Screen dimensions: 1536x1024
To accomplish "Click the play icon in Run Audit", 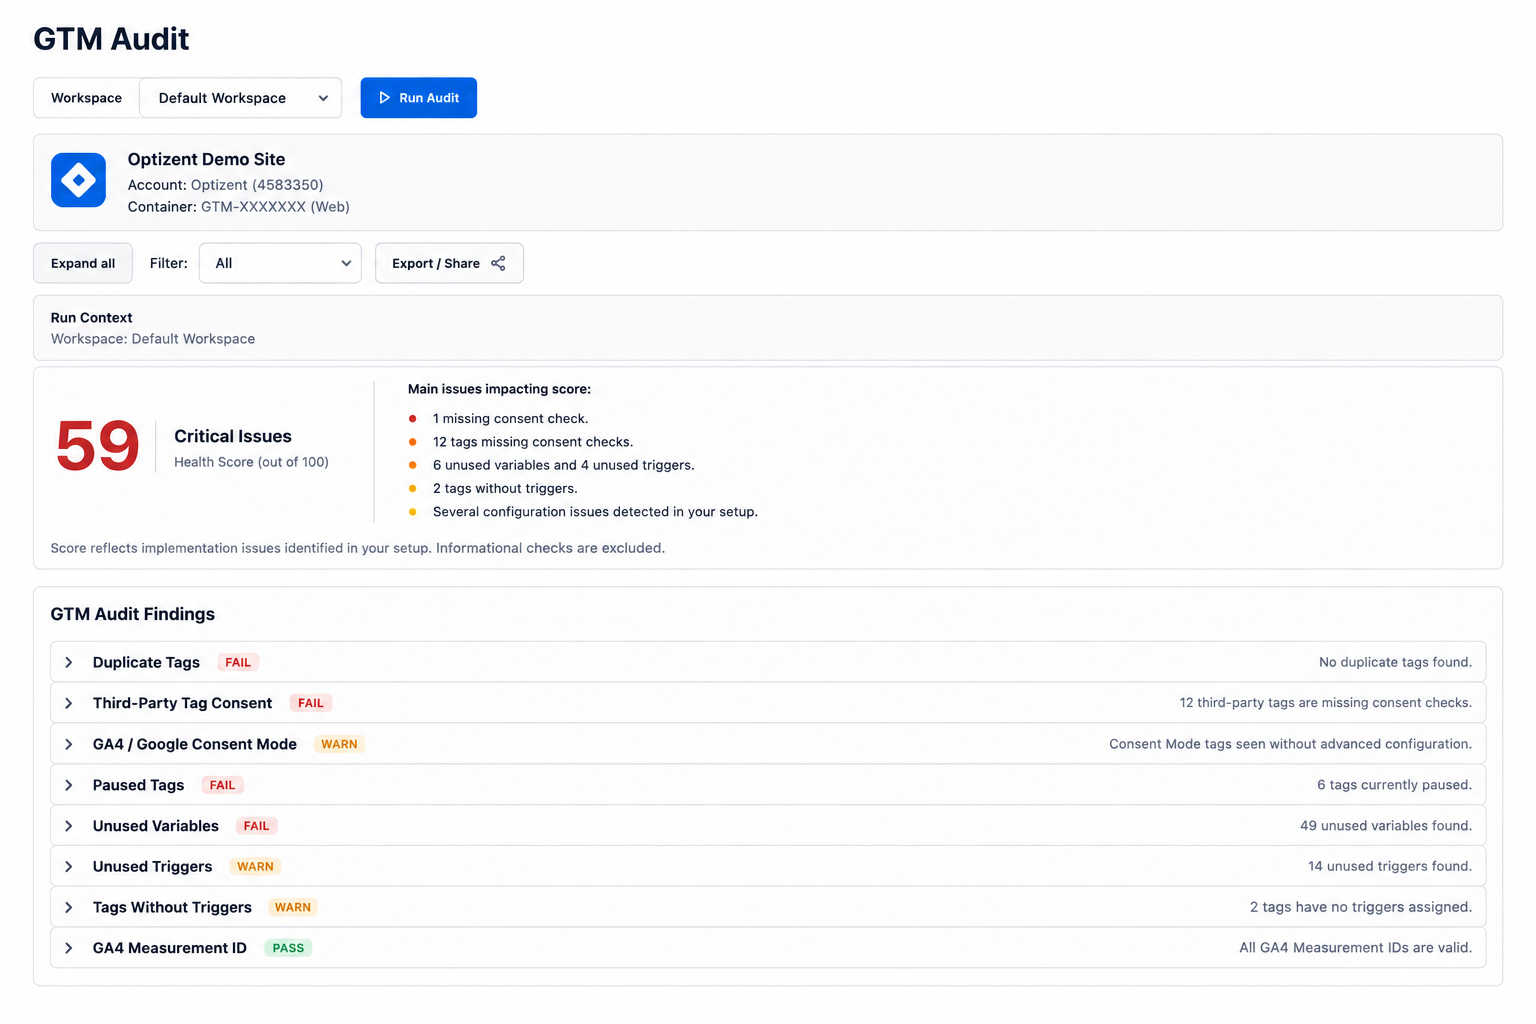I will tap(384, 98).
